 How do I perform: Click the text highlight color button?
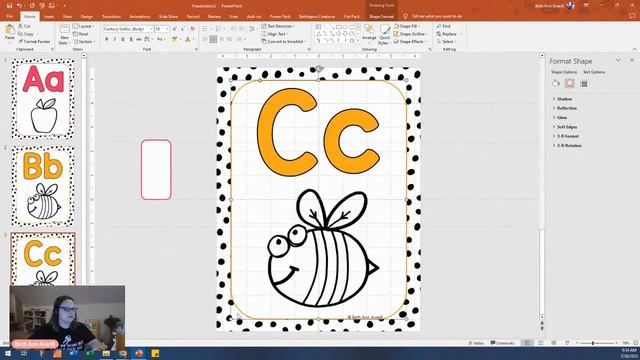(175, 39)
